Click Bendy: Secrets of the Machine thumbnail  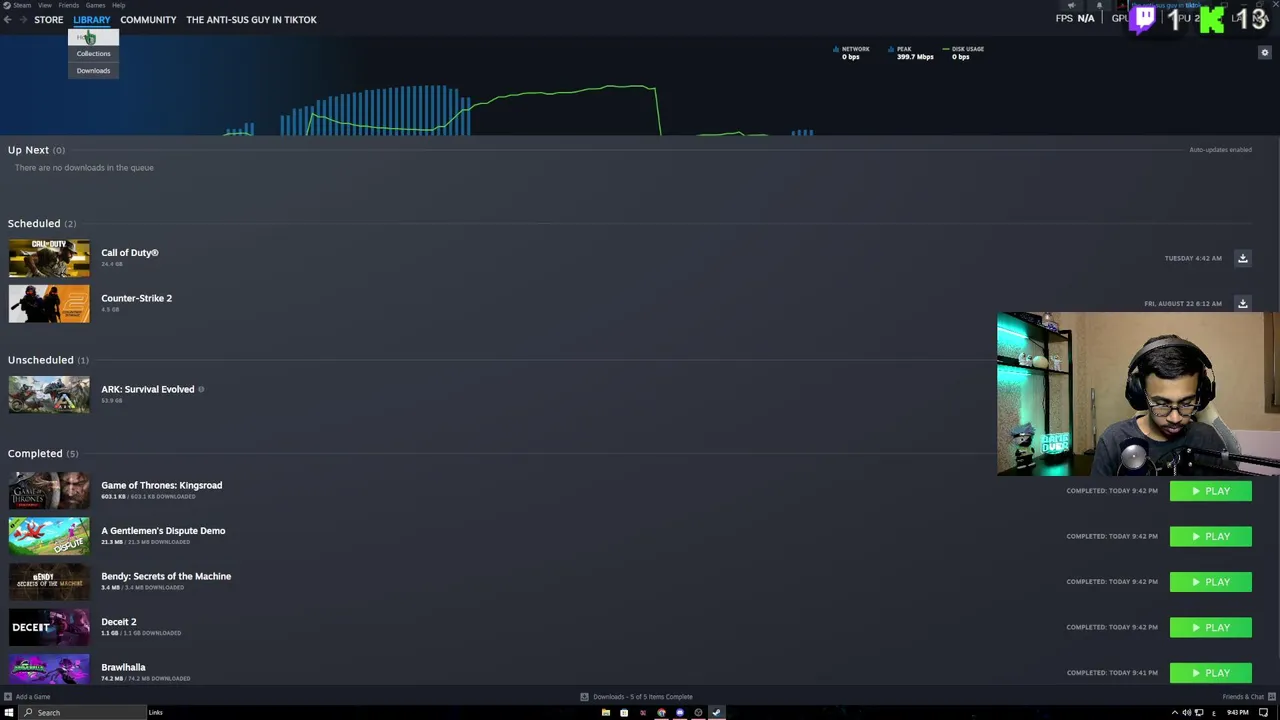[x=49, y=582]
